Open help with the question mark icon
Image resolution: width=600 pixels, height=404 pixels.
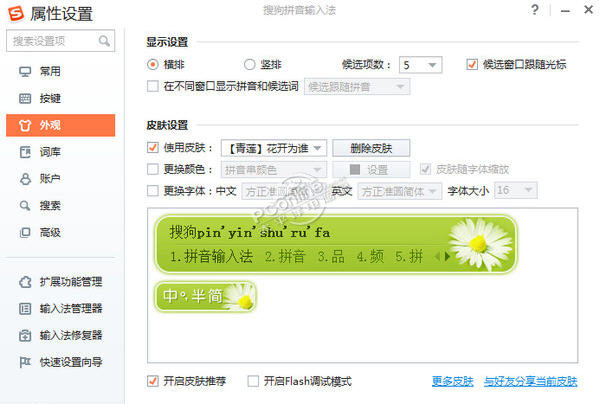pyautogui.click(x=535, y=10)
